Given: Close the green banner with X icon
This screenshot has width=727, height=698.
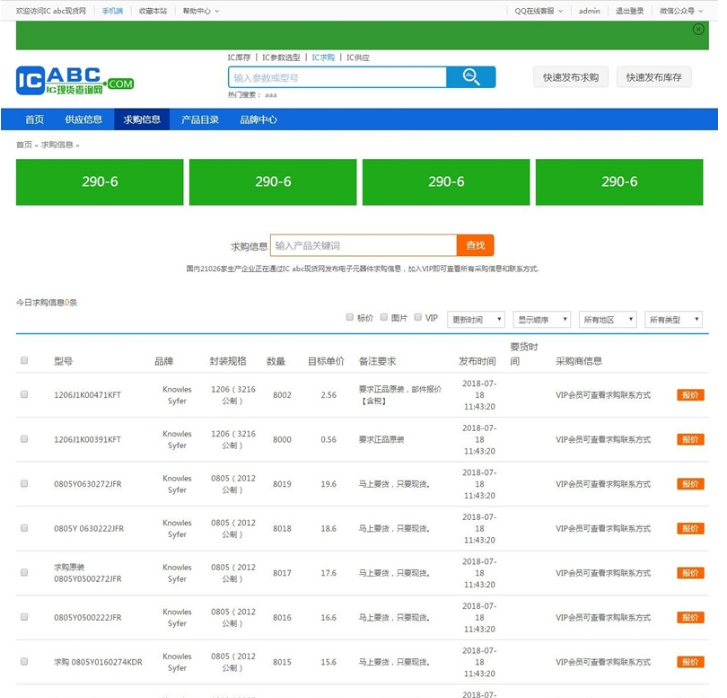Looking at the screenshot, I should pyautogui.click(x=698, y=29).
